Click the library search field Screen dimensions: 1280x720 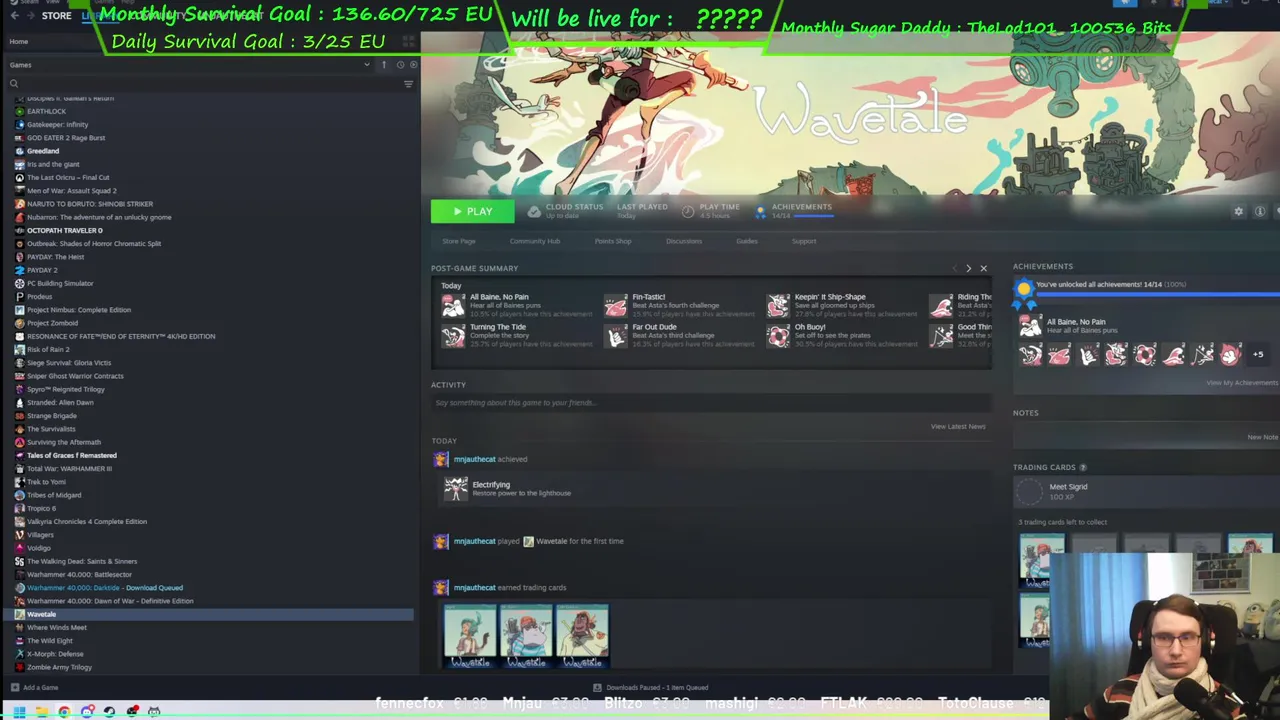point(205,84)
